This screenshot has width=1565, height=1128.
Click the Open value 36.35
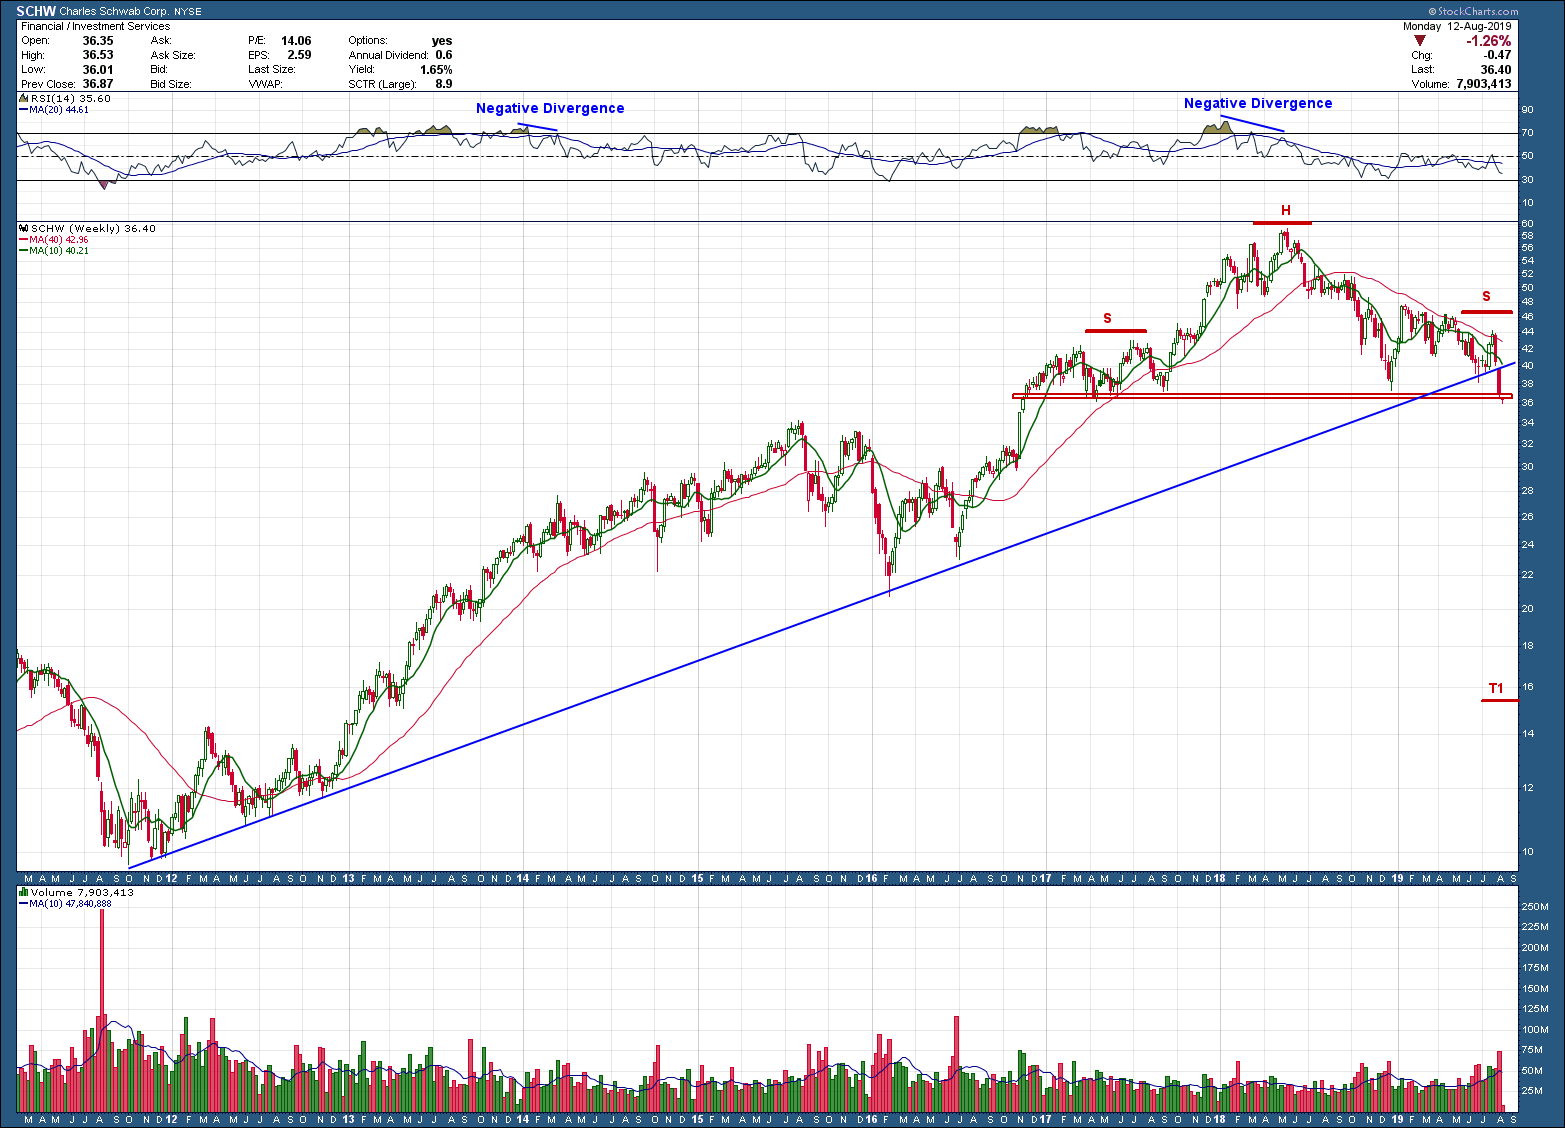coord(98,41)
